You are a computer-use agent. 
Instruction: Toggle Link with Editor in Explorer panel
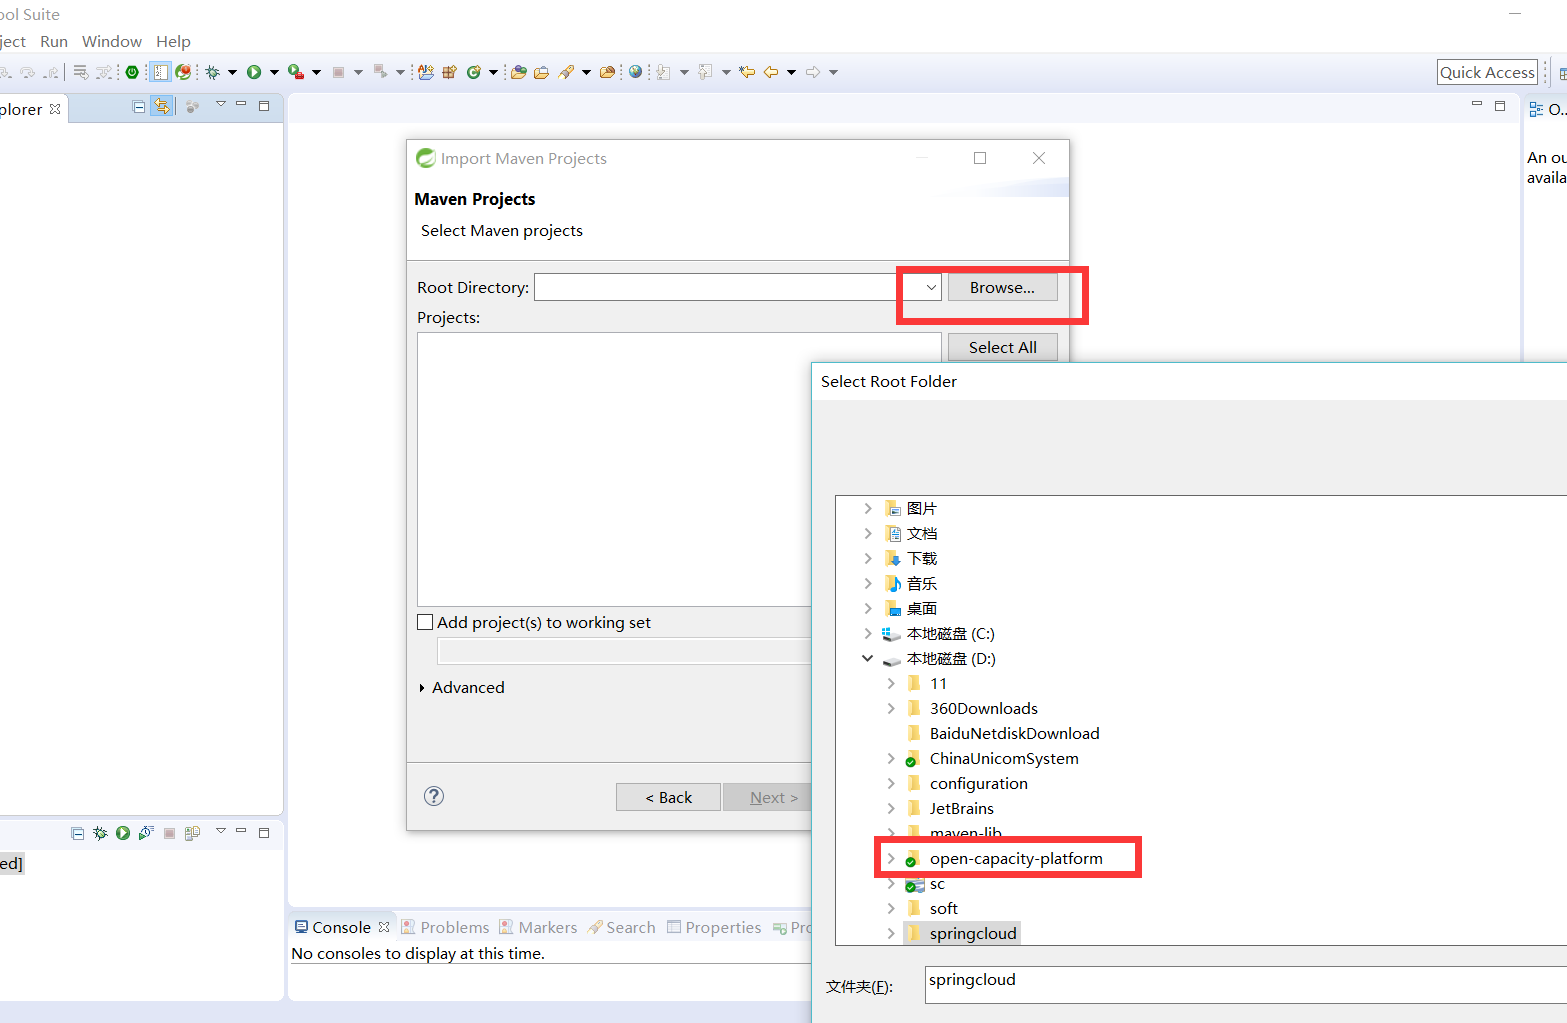pyautogui.click(x=162, y=107)
